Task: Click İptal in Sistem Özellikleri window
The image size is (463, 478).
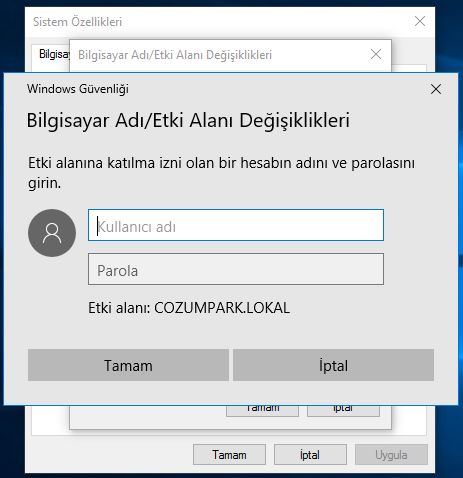Action: (x=310, y=455)
